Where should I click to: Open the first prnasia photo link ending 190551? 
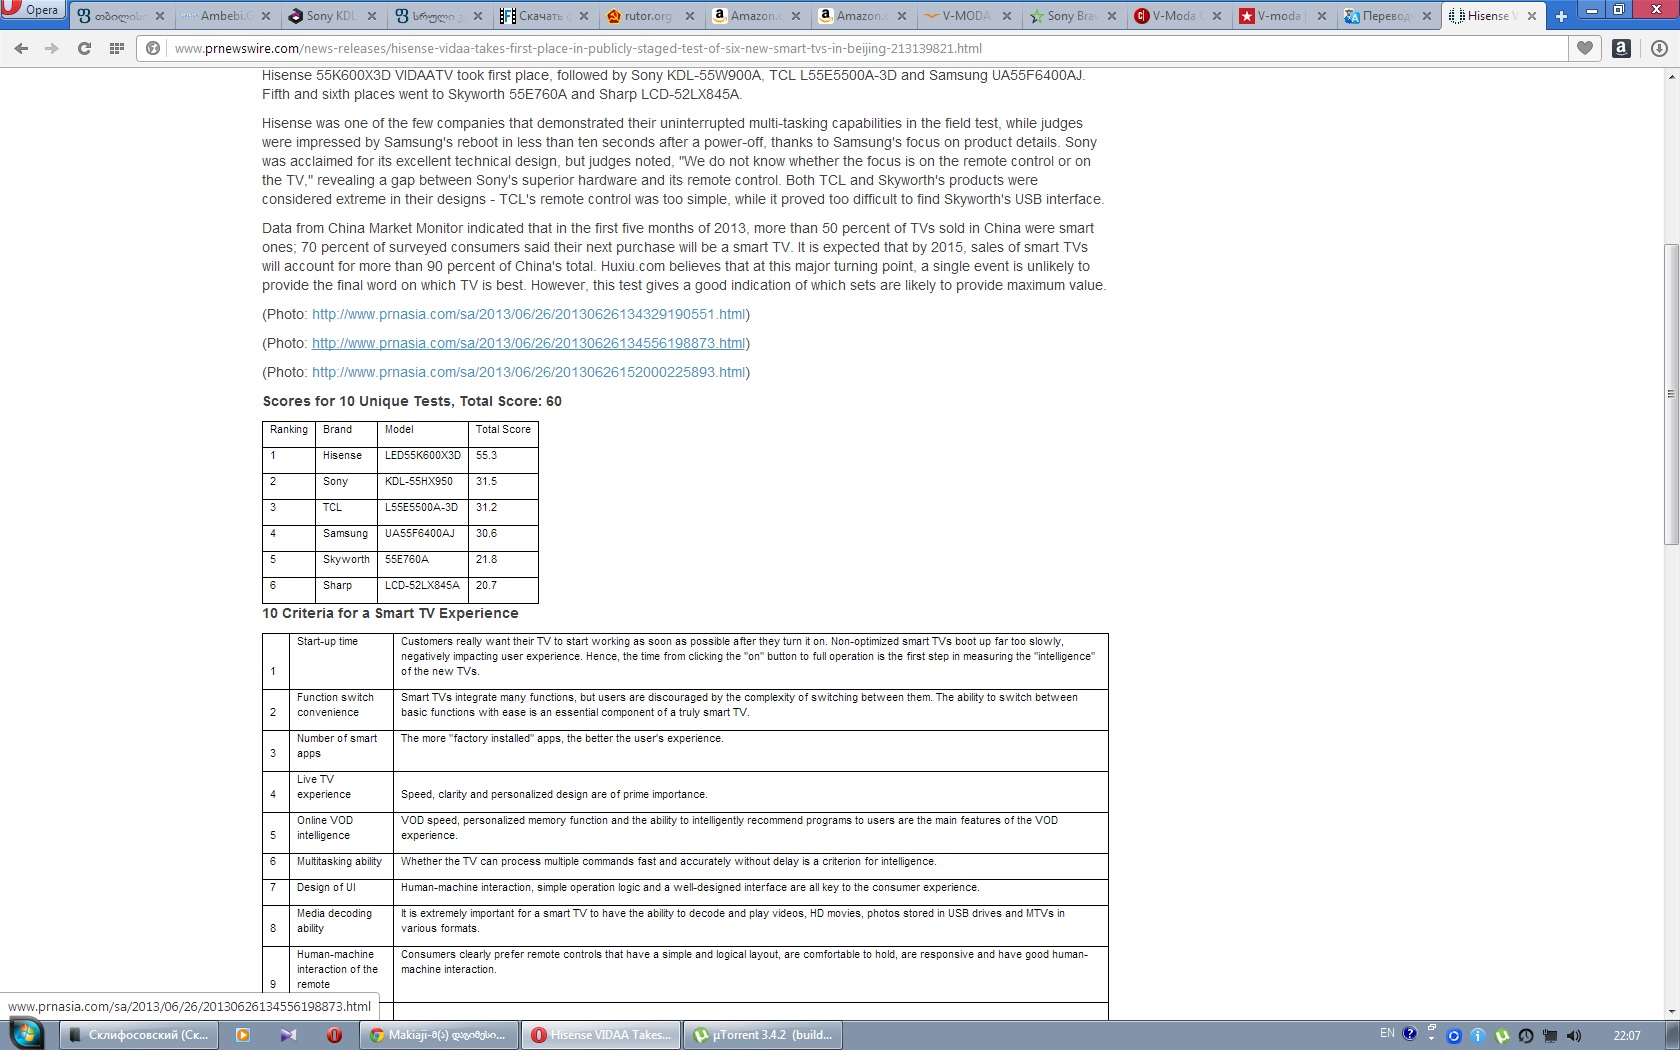point(528,314)
